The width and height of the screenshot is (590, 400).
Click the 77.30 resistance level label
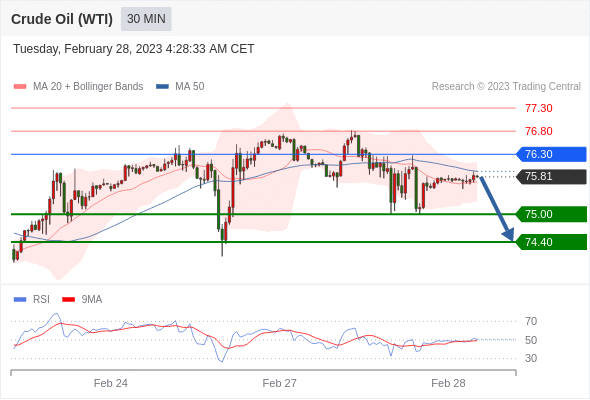(538, 108)
